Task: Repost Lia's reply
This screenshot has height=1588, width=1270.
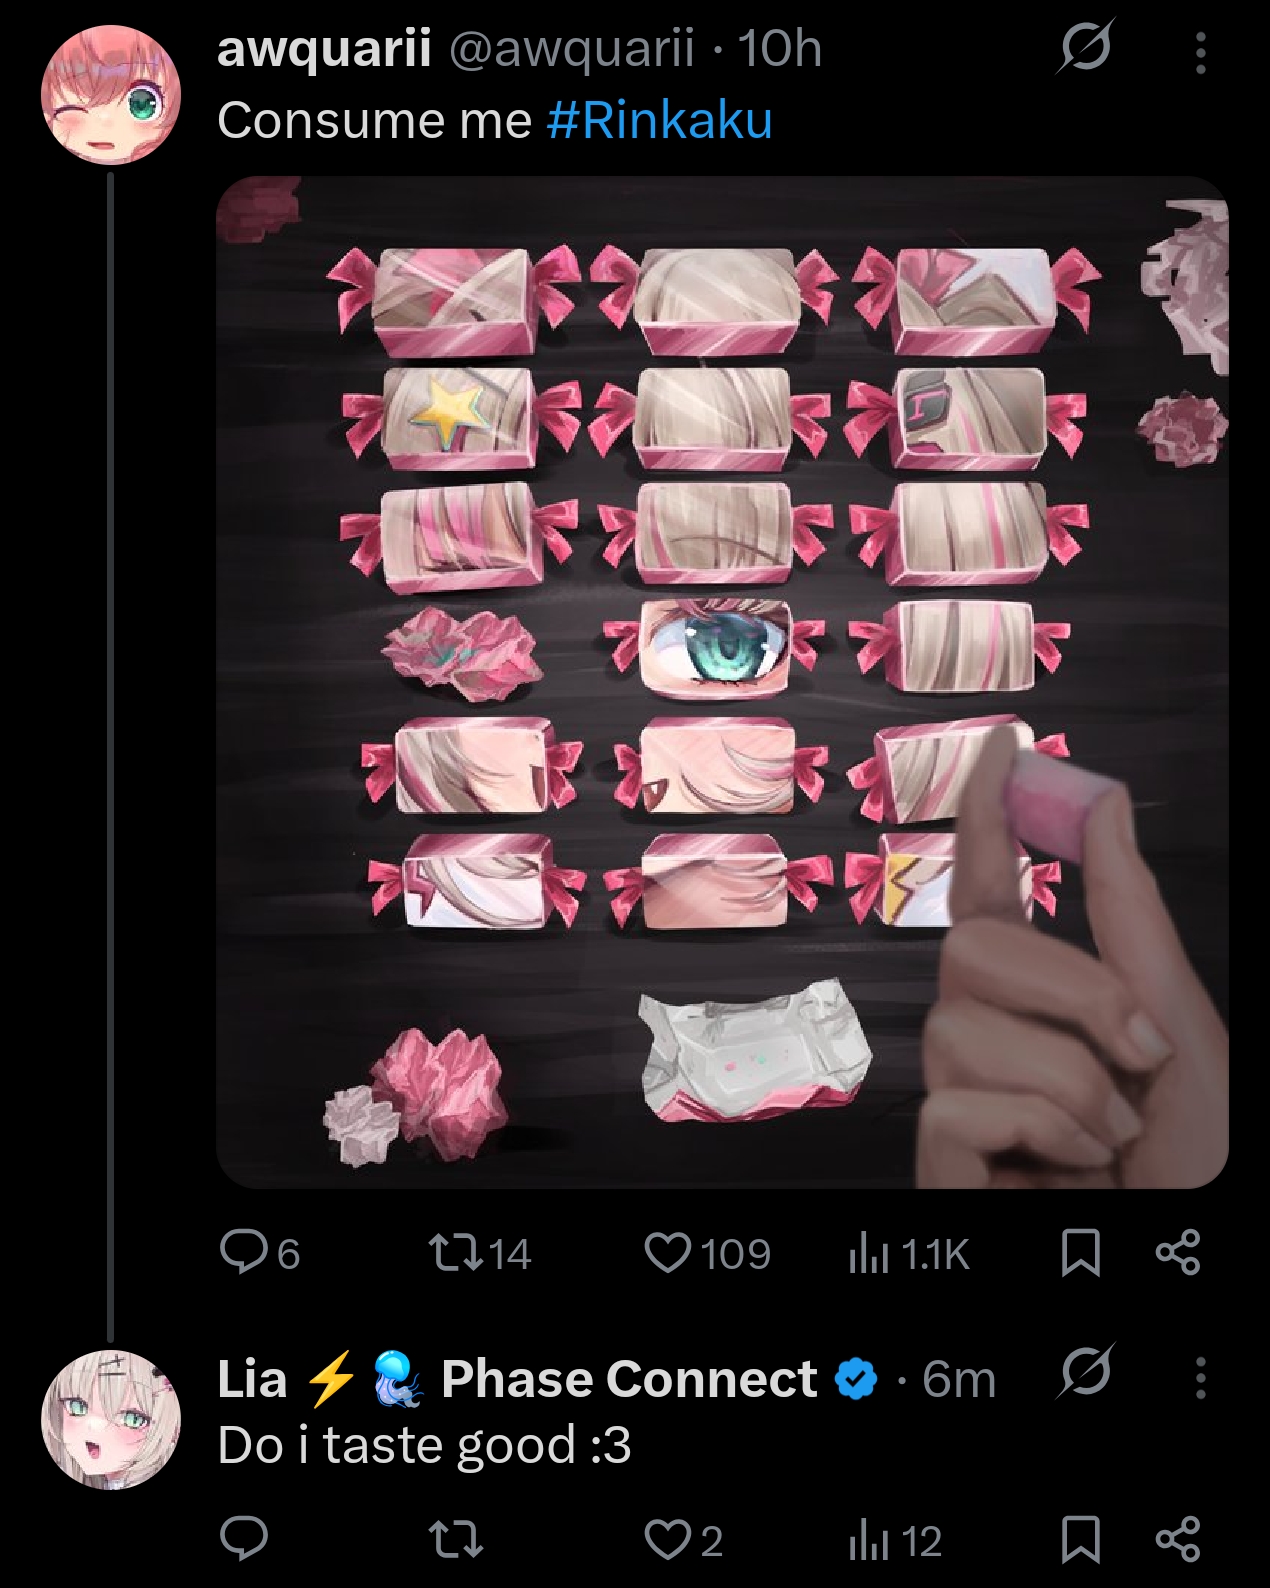Action: click(x=455, y=1540)
